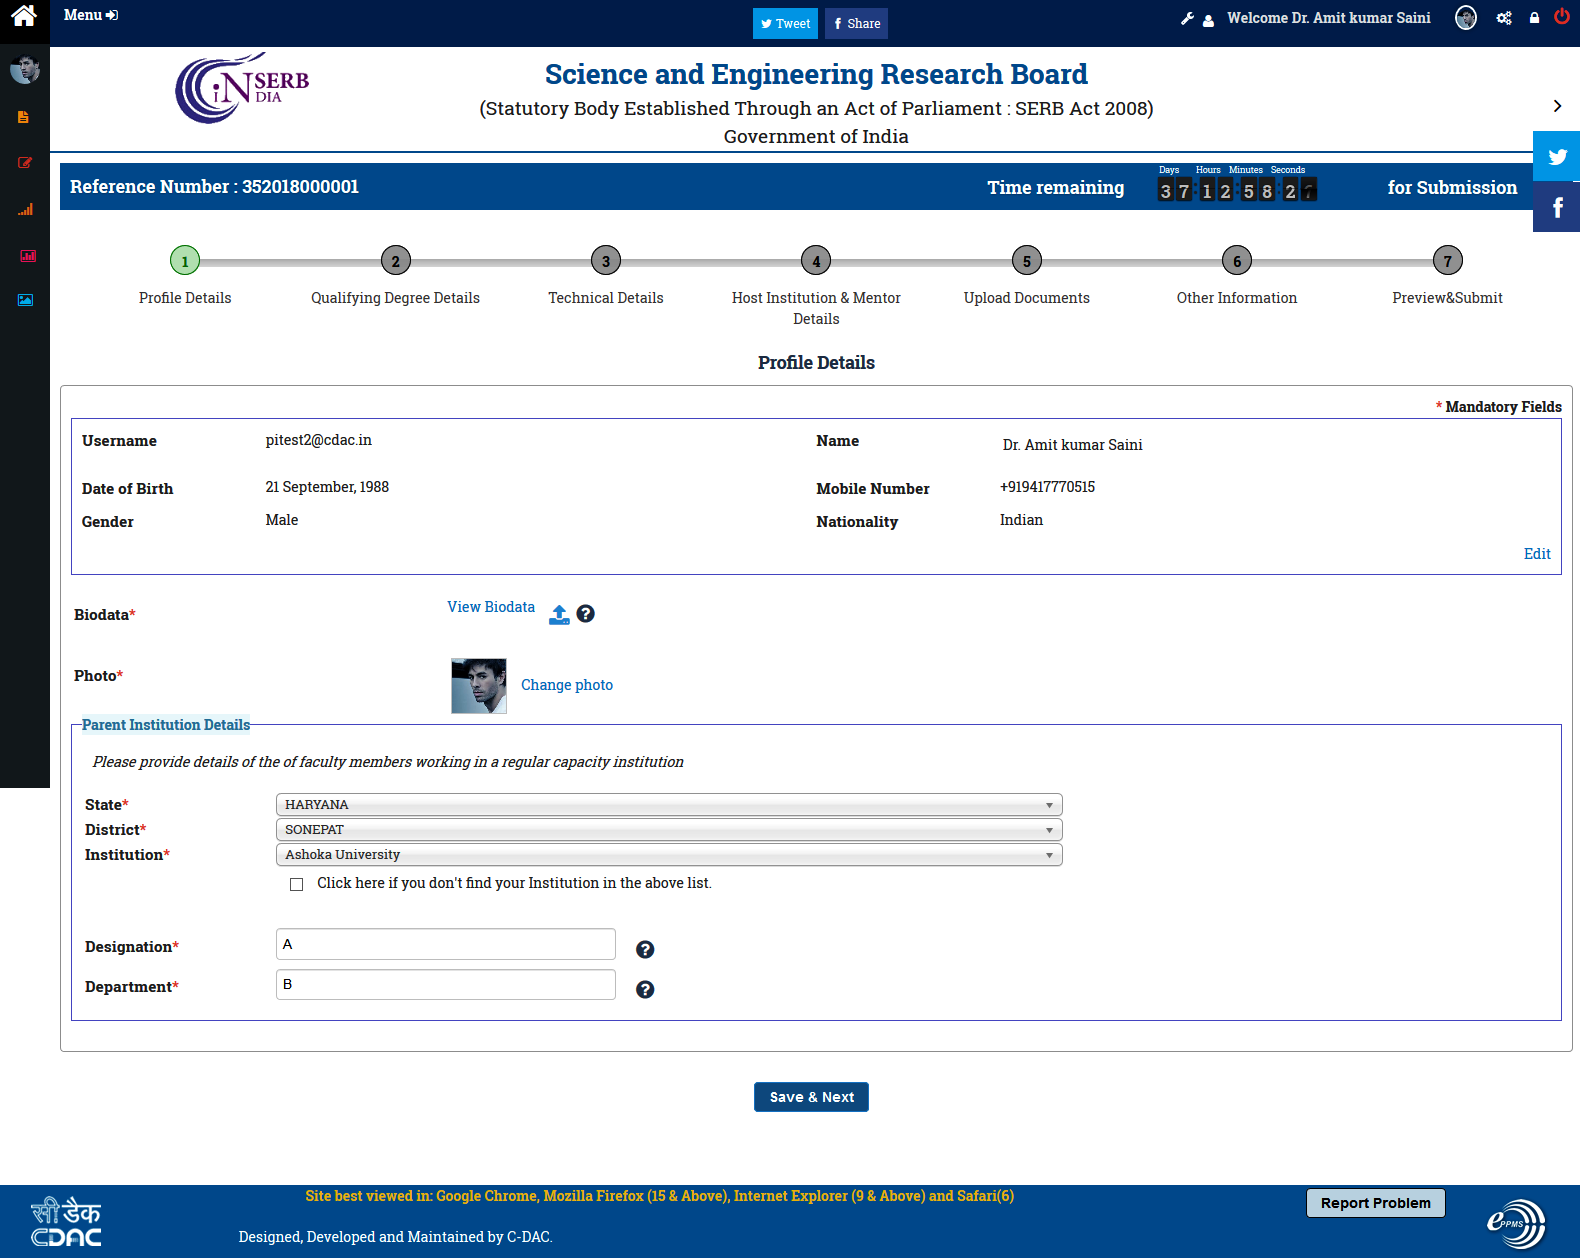Click the red power logout icon

click(x=1561, y=17)
